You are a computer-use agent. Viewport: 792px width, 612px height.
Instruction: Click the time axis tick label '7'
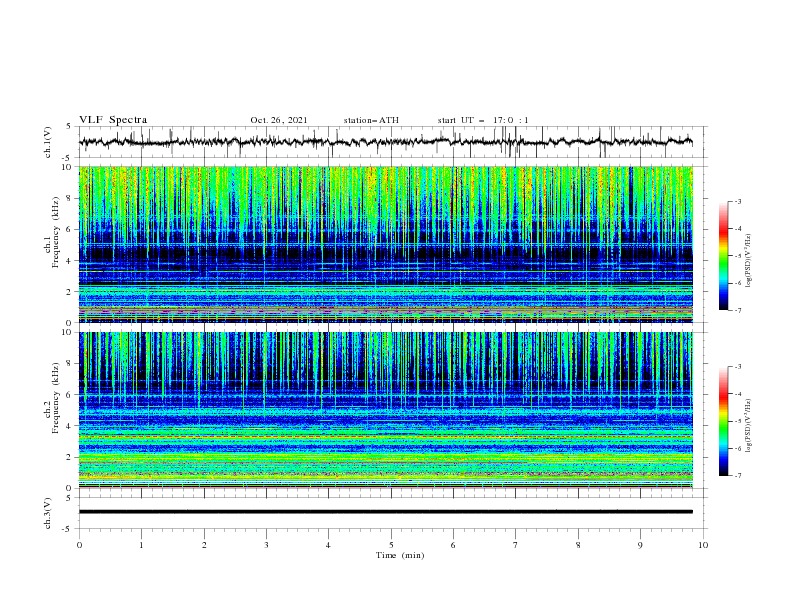[516, 545]
